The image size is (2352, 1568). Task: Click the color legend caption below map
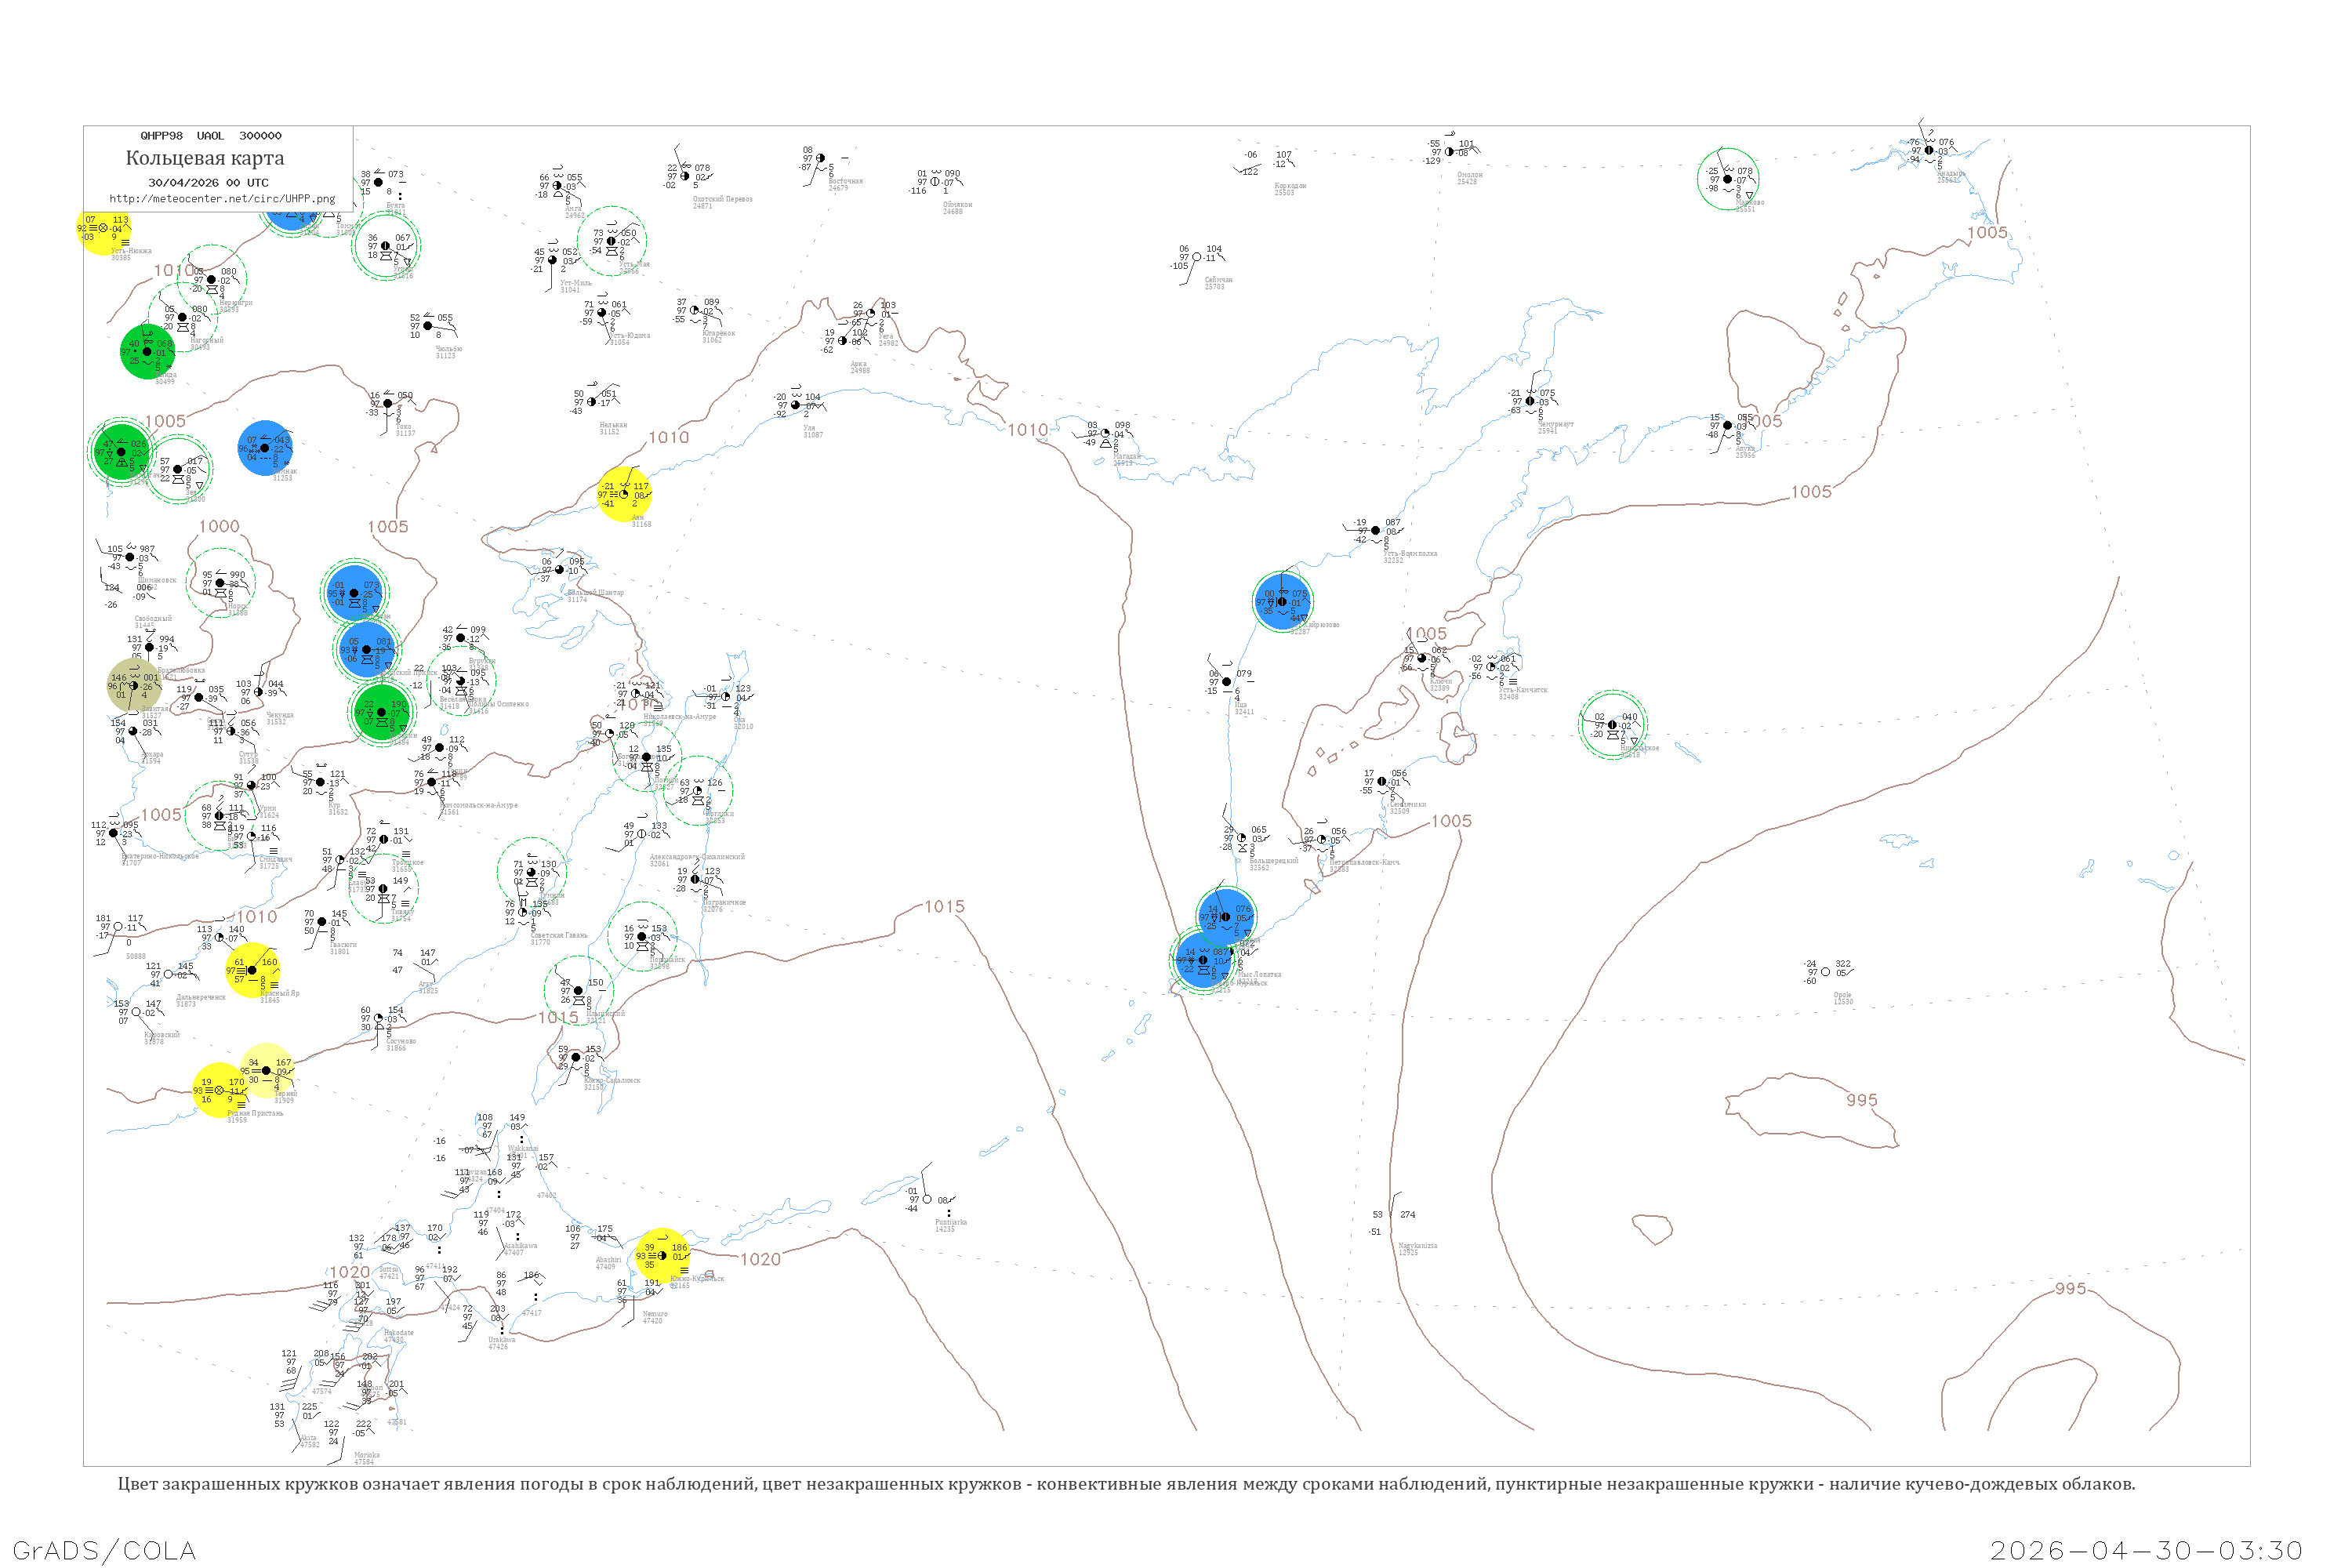click(1126, 1484)
